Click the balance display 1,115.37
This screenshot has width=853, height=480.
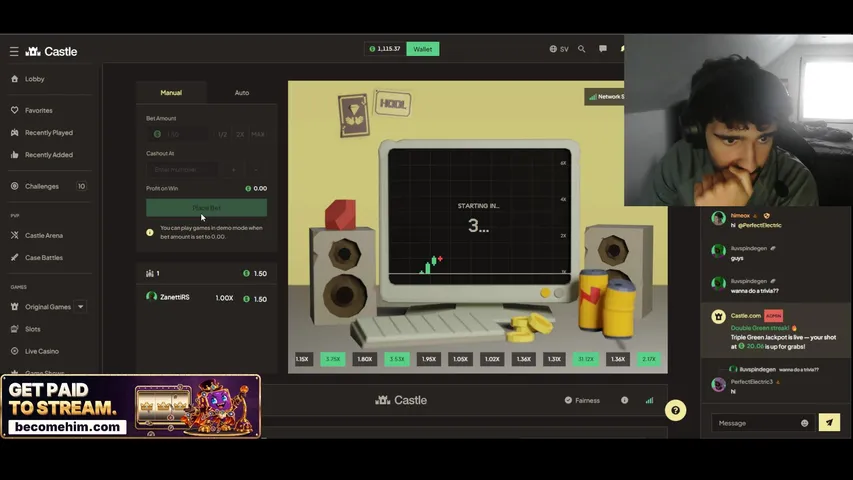(x=385, y=49)
